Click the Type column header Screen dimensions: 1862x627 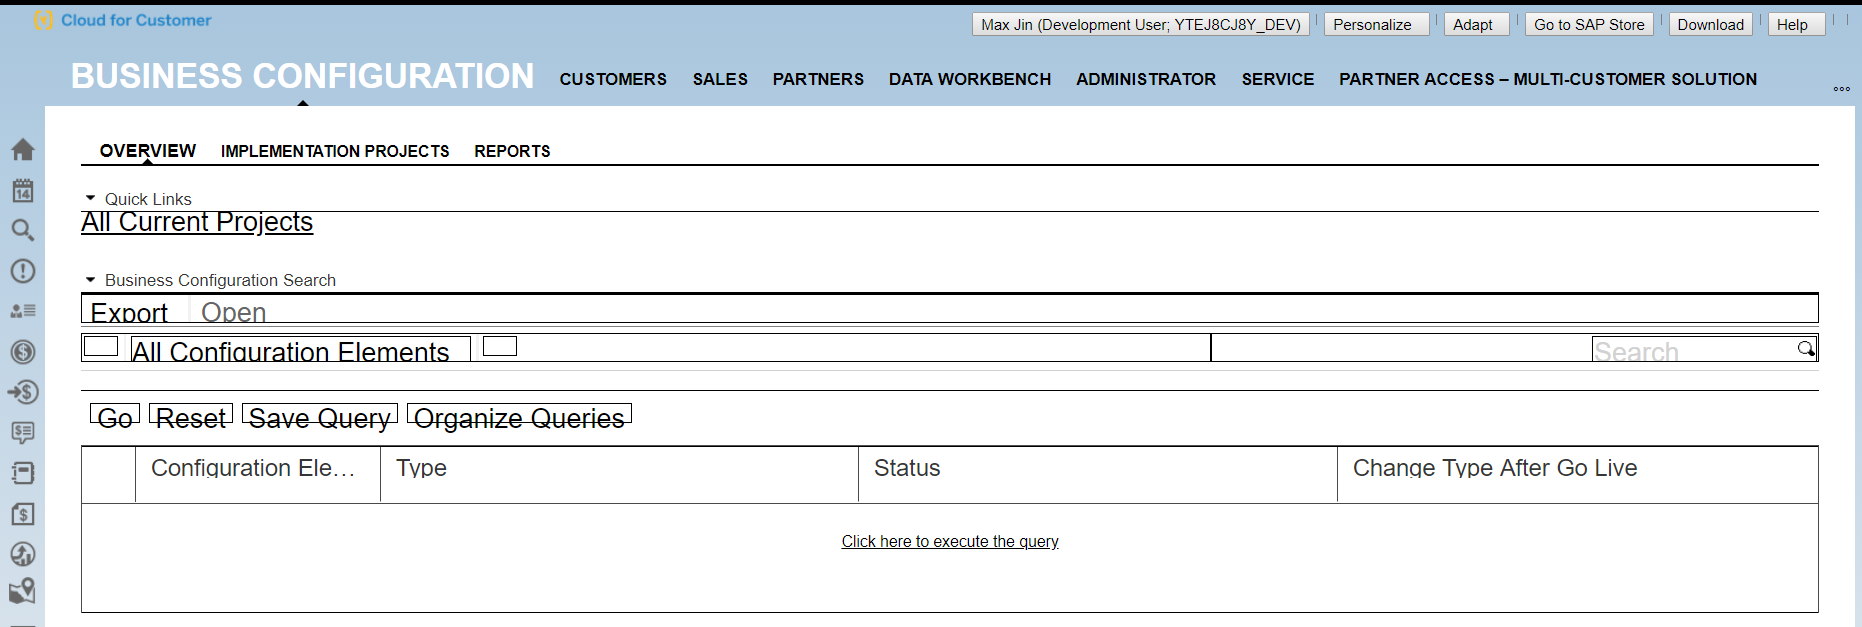point(619,474)
